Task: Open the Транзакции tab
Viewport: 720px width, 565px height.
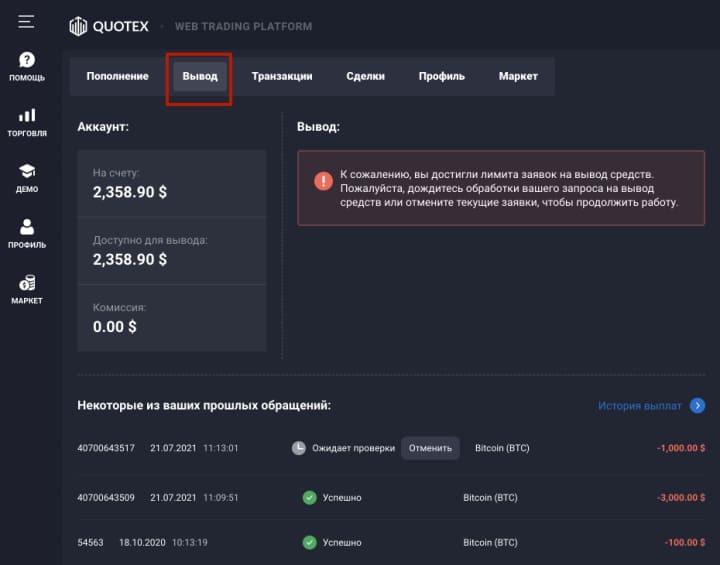Action: click(282, 76)
